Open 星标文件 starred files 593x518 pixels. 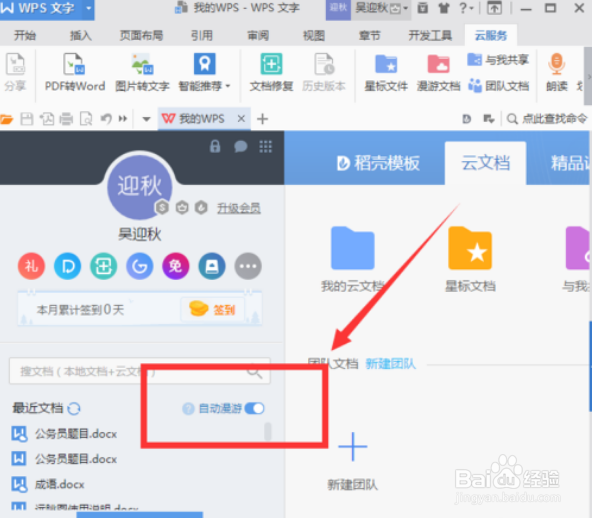coord(386,72)
